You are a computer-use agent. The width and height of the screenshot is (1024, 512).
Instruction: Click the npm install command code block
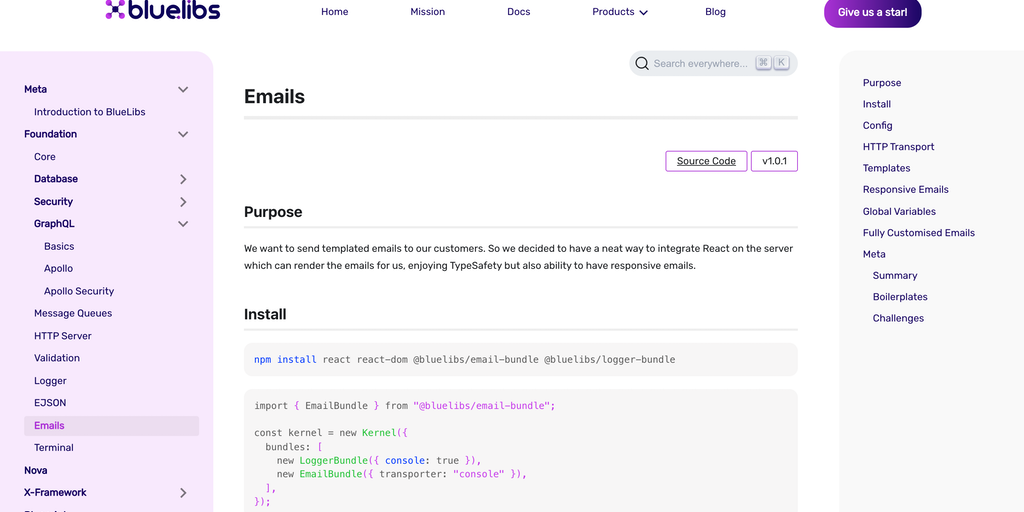point(520,359)
